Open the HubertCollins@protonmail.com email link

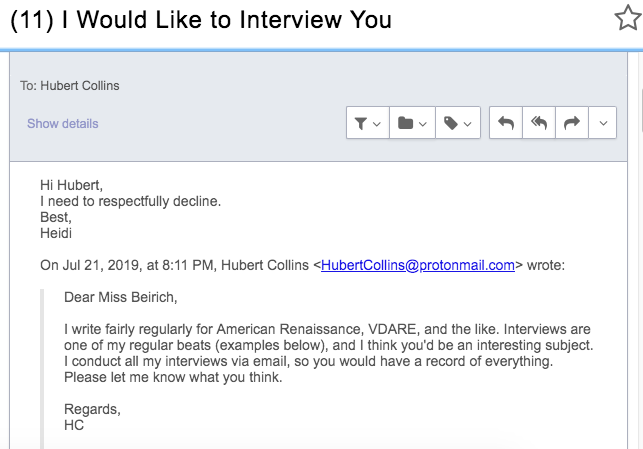tap(418, 266)
